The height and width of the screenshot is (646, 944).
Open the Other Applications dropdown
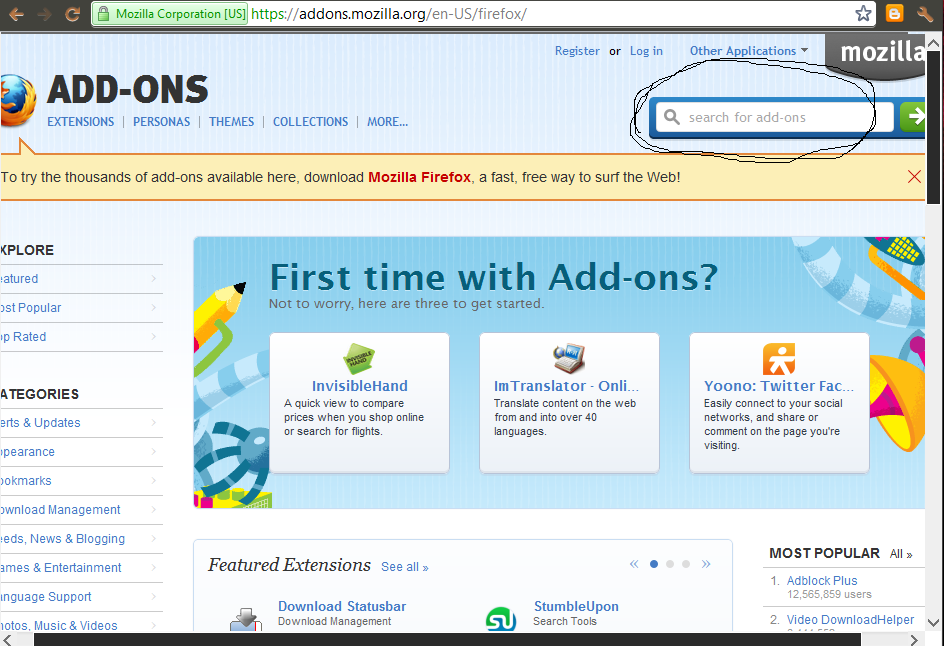(x=749, y=51)
